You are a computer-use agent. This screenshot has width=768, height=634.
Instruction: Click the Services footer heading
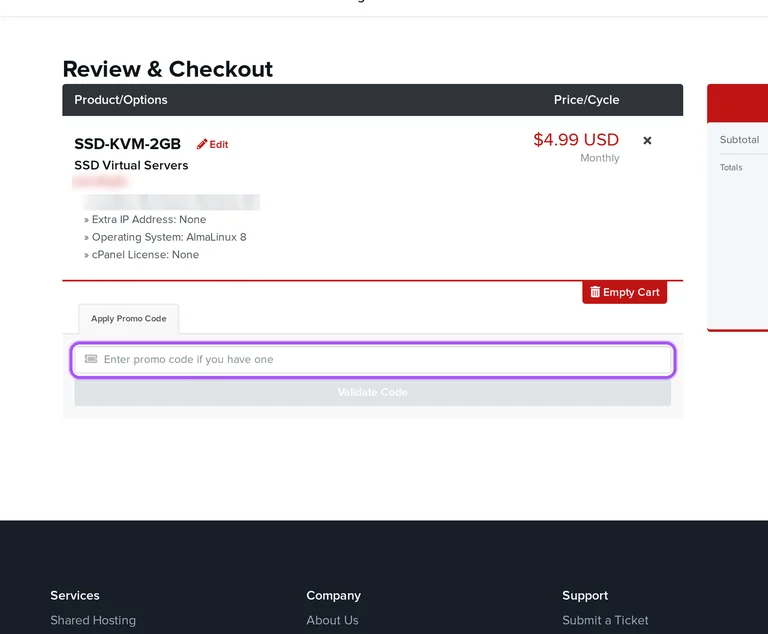[x=75, y=595]
